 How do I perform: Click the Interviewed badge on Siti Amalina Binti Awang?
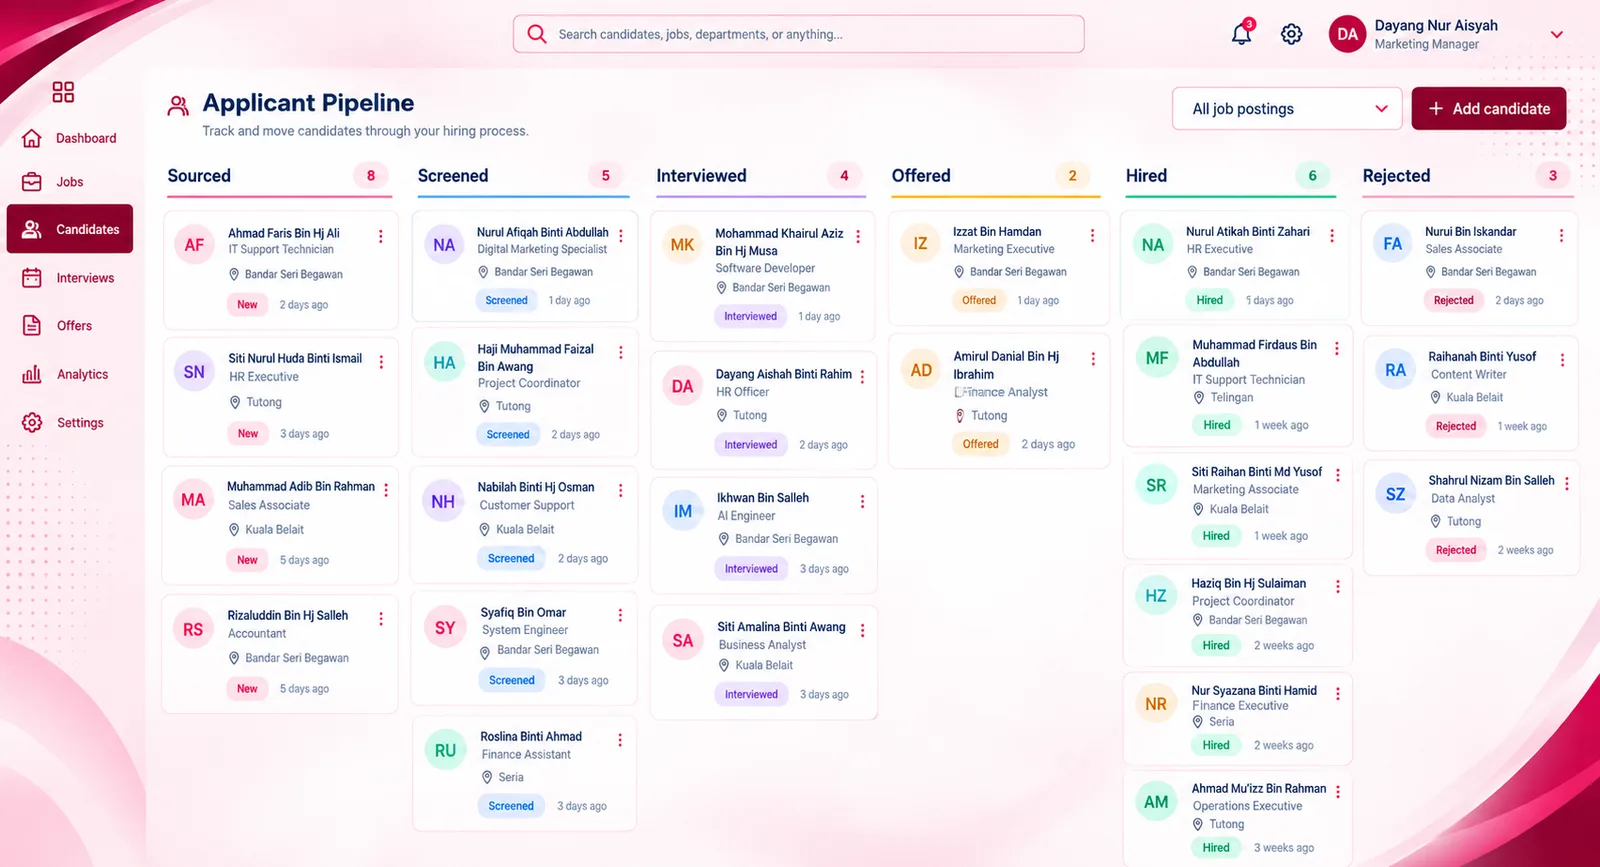point(751,694)
